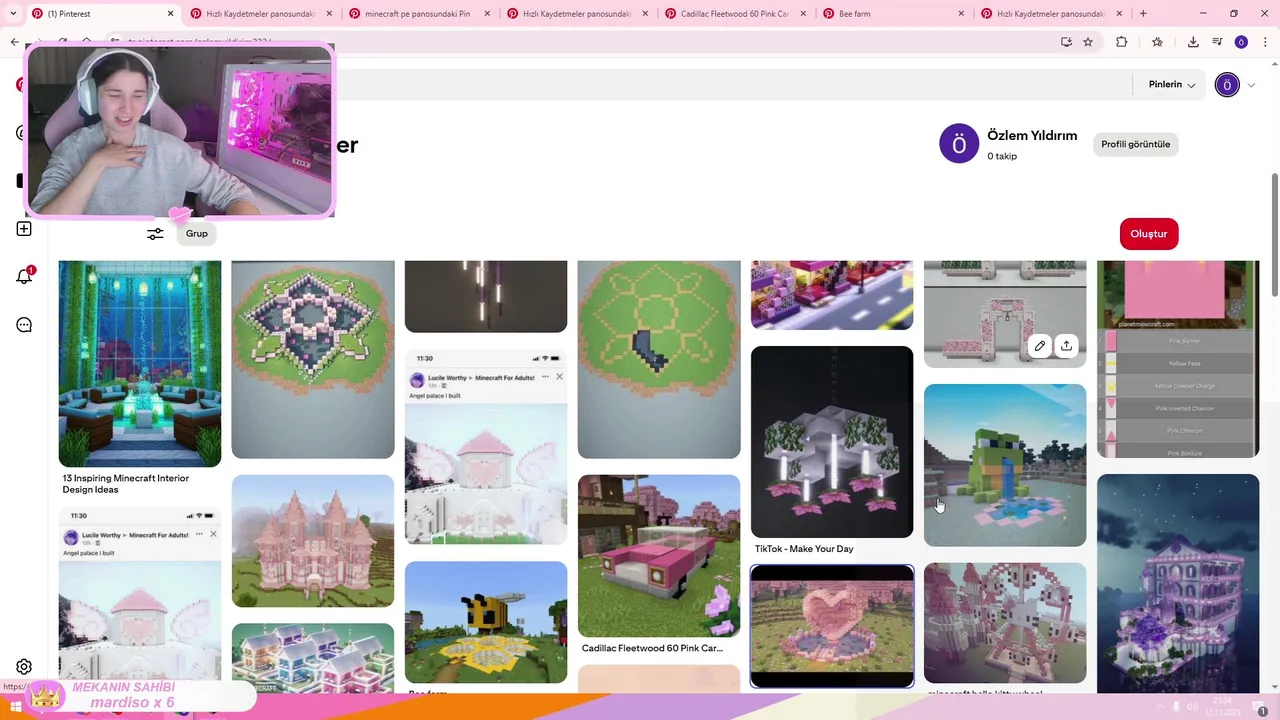Open Pinterest notifications bell
1280x720 pixels.
(x=24, y=277)
